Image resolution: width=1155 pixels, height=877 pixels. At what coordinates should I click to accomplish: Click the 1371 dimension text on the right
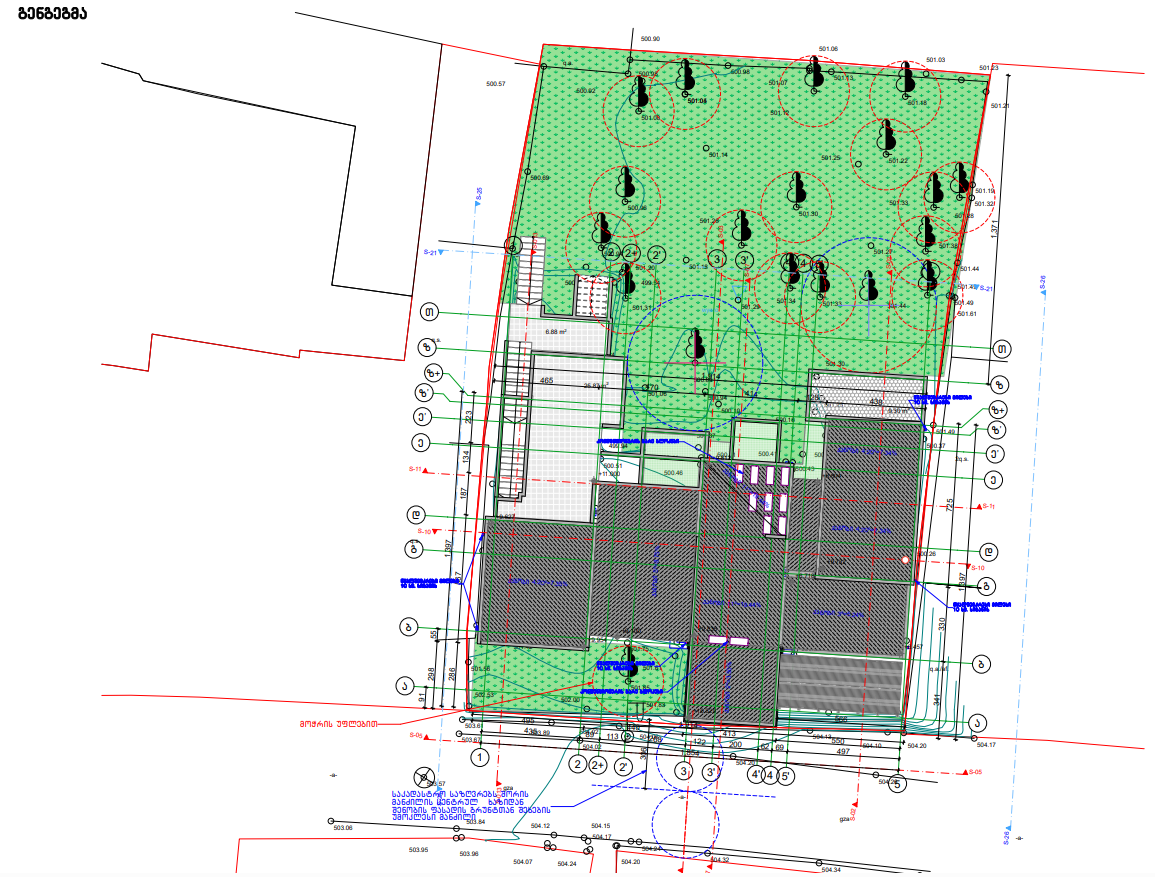pos(994,228)
